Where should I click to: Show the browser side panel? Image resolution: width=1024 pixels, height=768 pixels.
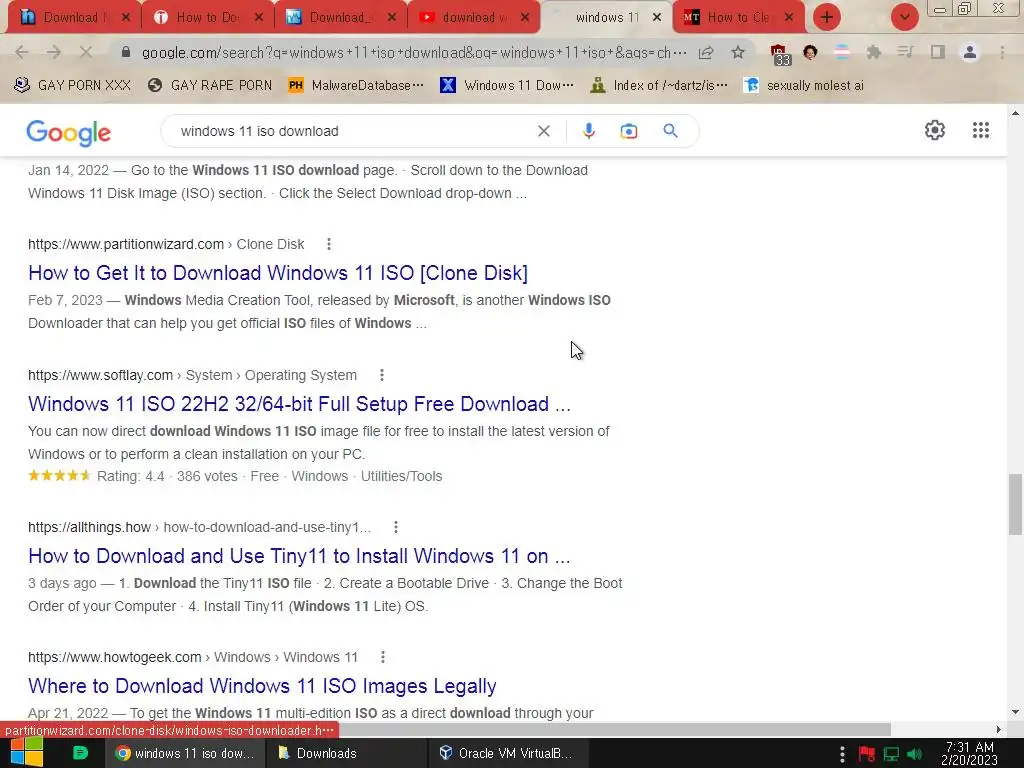pos(938,52)
